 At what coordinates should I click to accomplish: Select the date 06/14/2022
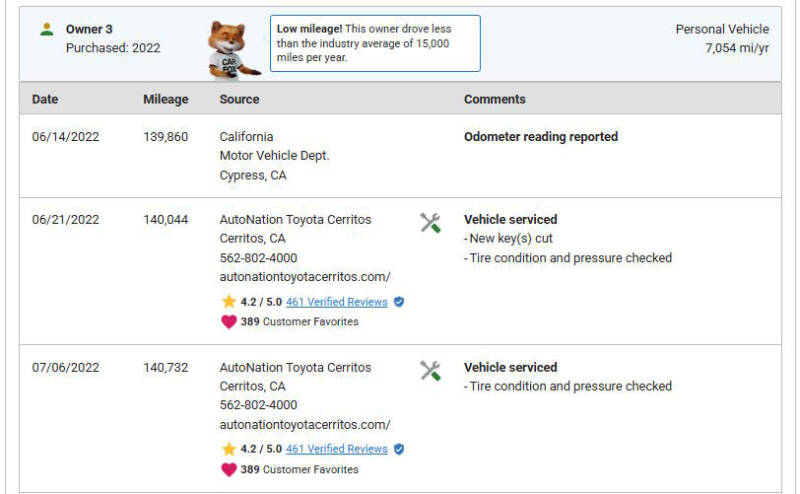65,137
